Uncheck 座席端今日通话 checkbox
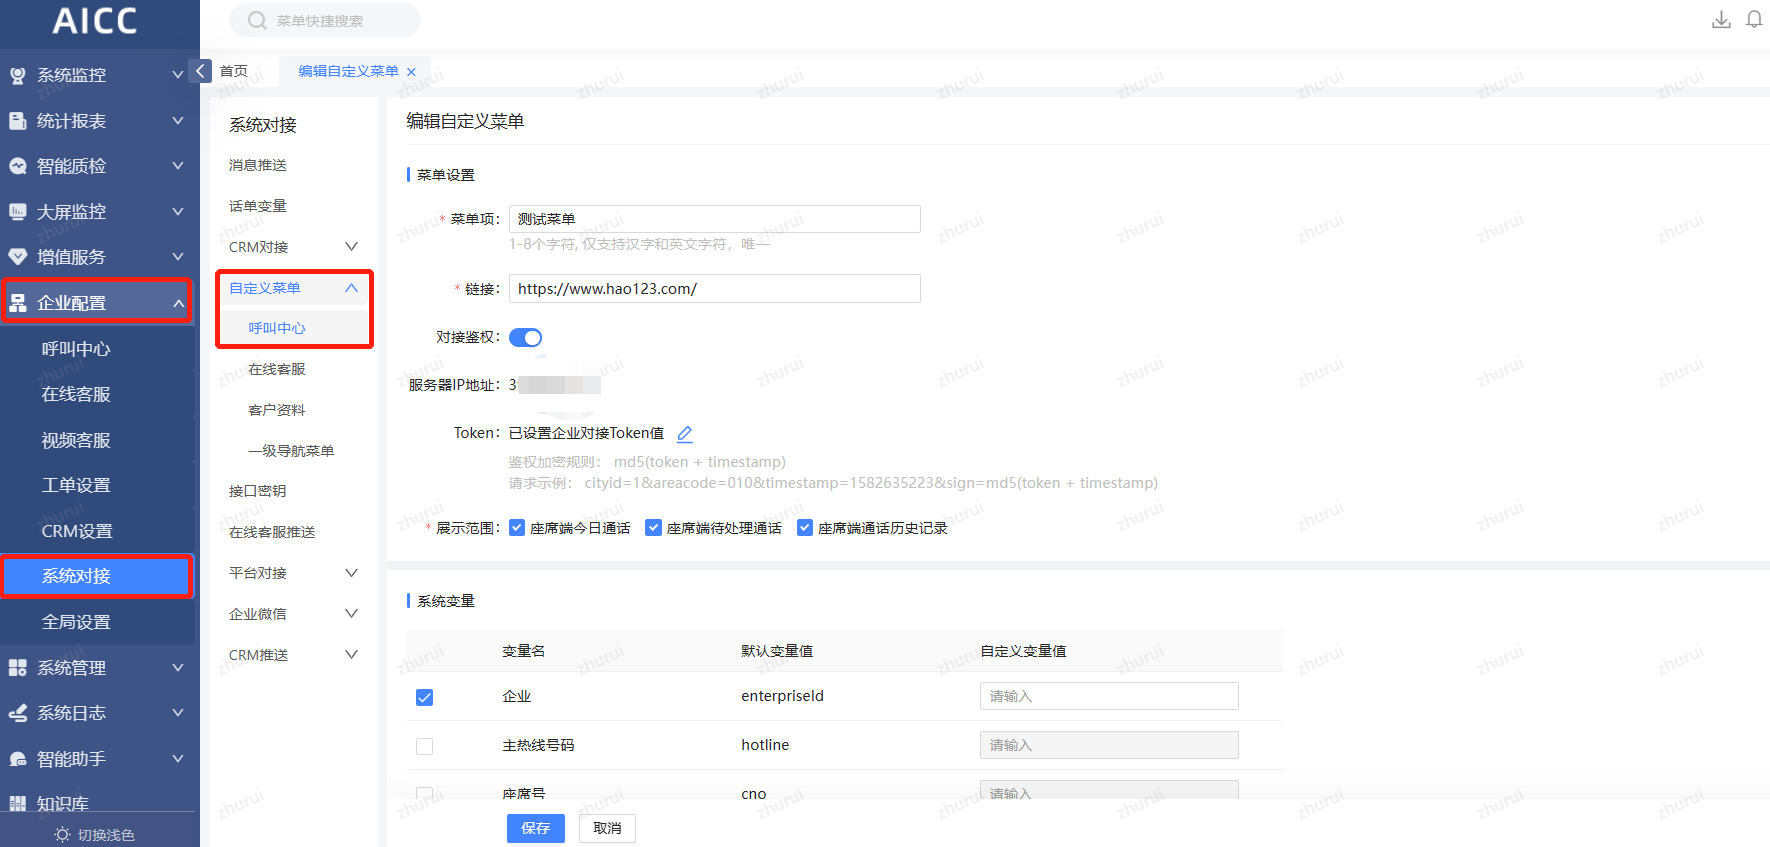Screen dimensions: 1770x847 [x=517, y=528]
